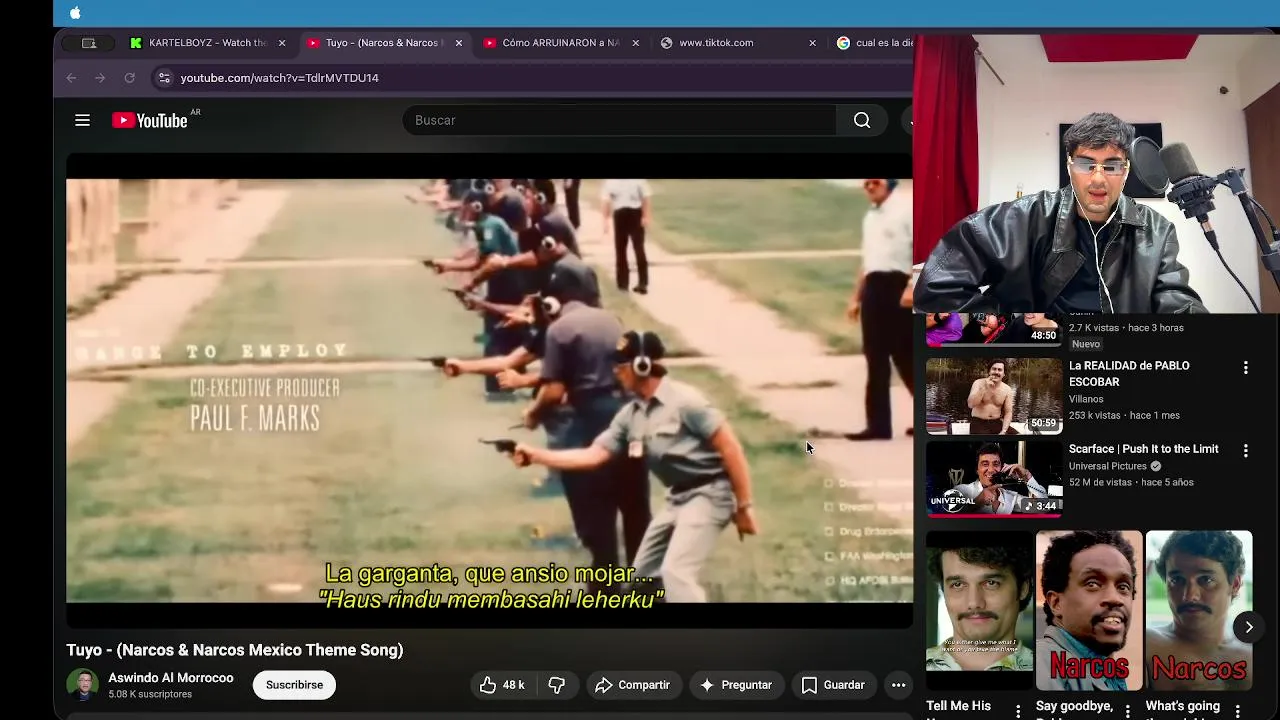Click Villanos channel name
The width and height of the screenshot is (1280, 720).
[x=1086, y=399]
